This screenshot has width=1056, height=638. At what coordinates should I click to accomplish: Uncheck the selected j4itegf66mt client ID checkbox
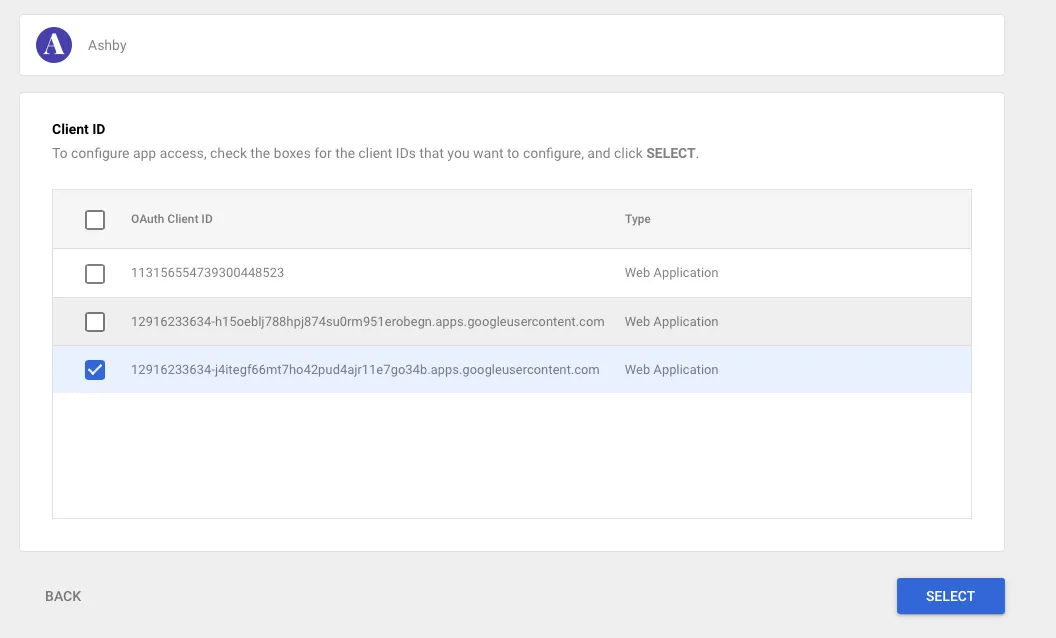95,370
